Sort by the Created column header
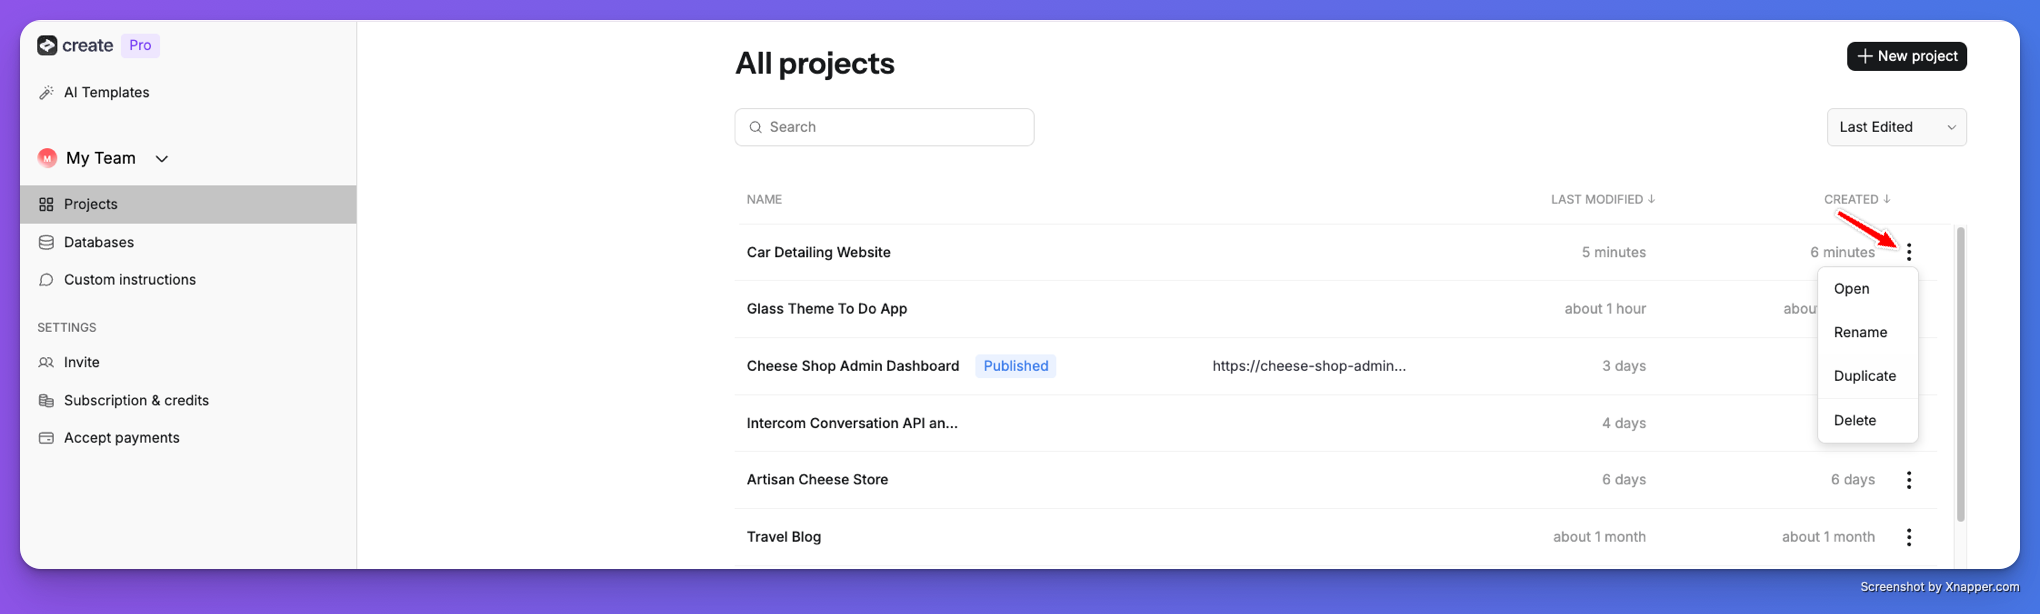Screen dimensions: 2040x614 click(x=1857, y=199)
